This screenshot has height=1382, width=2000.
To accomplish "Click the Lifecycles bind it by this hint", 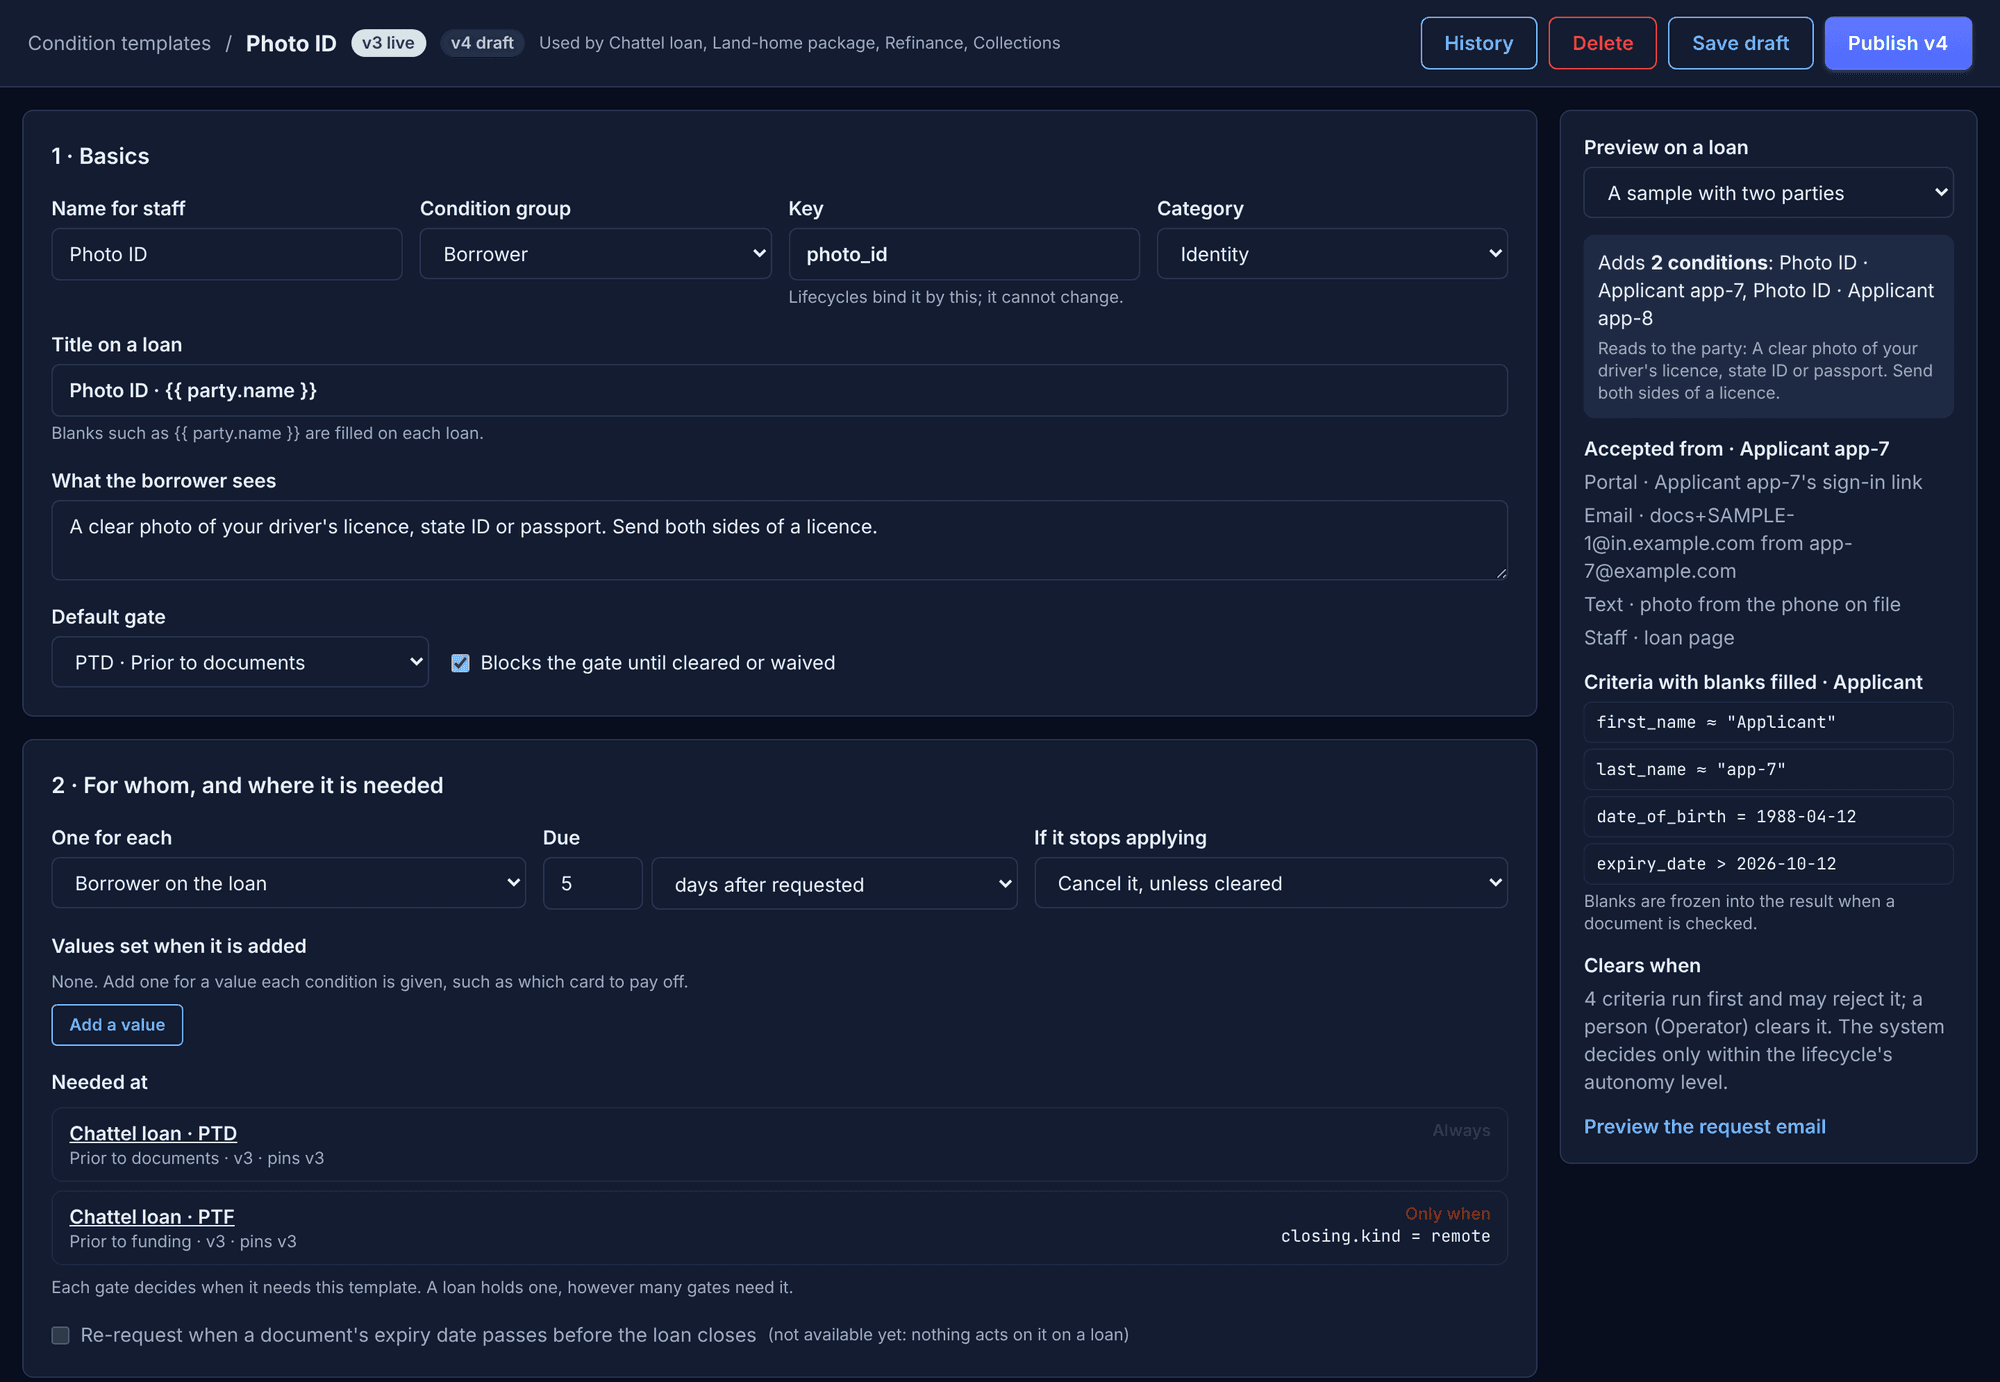I will click(955, 297).
